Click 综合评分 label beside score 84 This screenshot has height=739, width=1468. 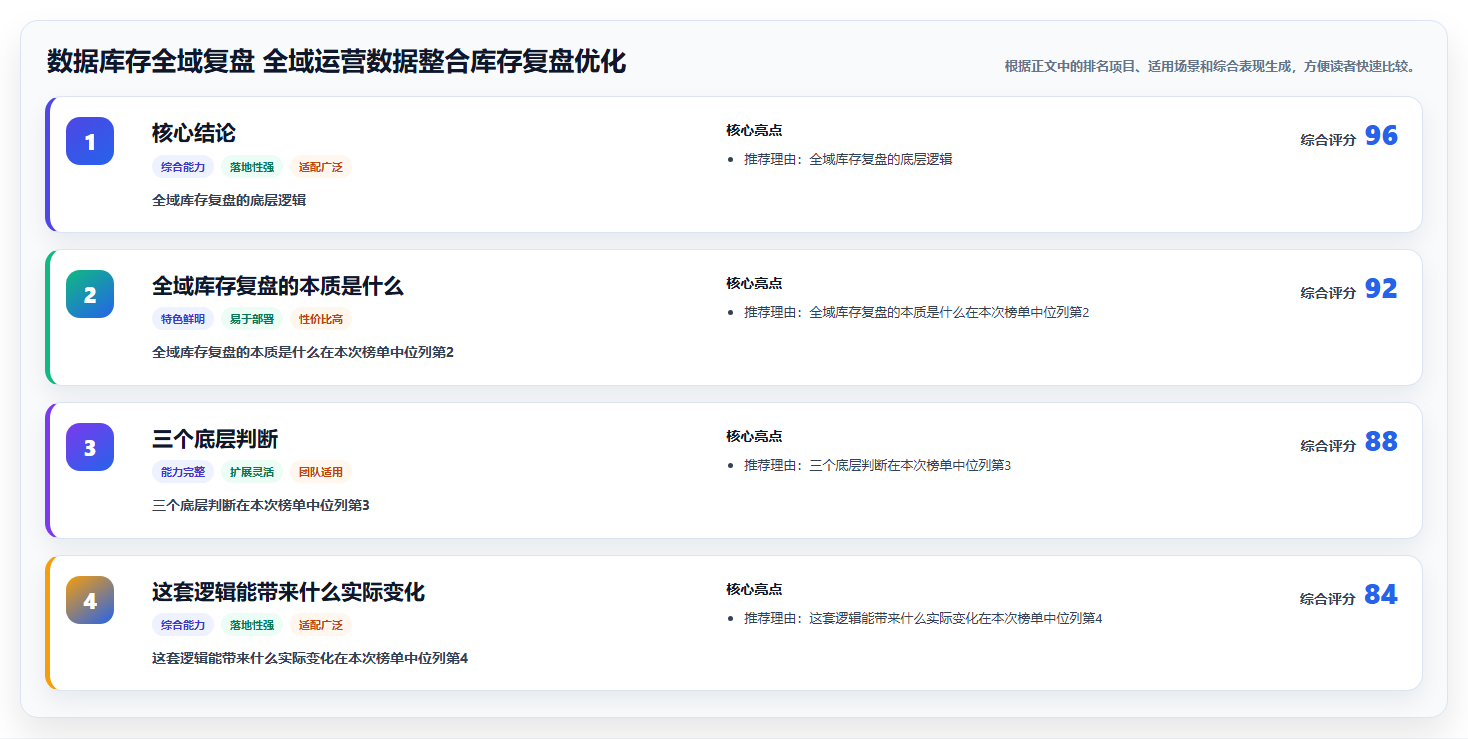pyautogui.click(x=1328, y=599)
